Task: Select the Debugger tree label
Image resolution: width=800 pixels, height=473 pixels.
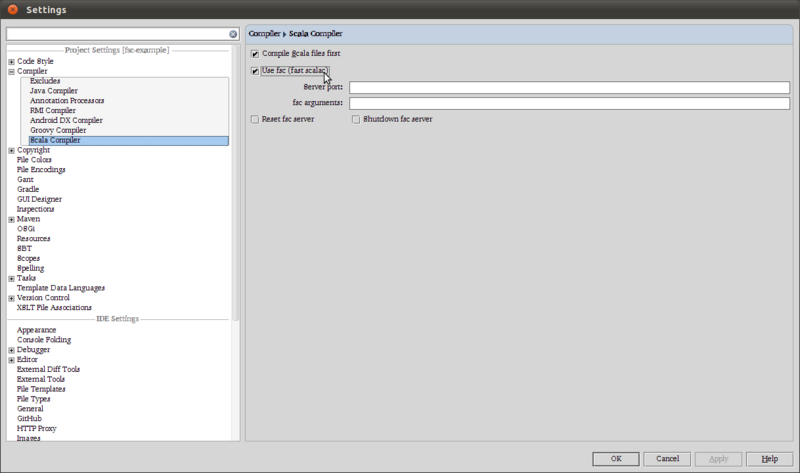Action: click(33, 350)
